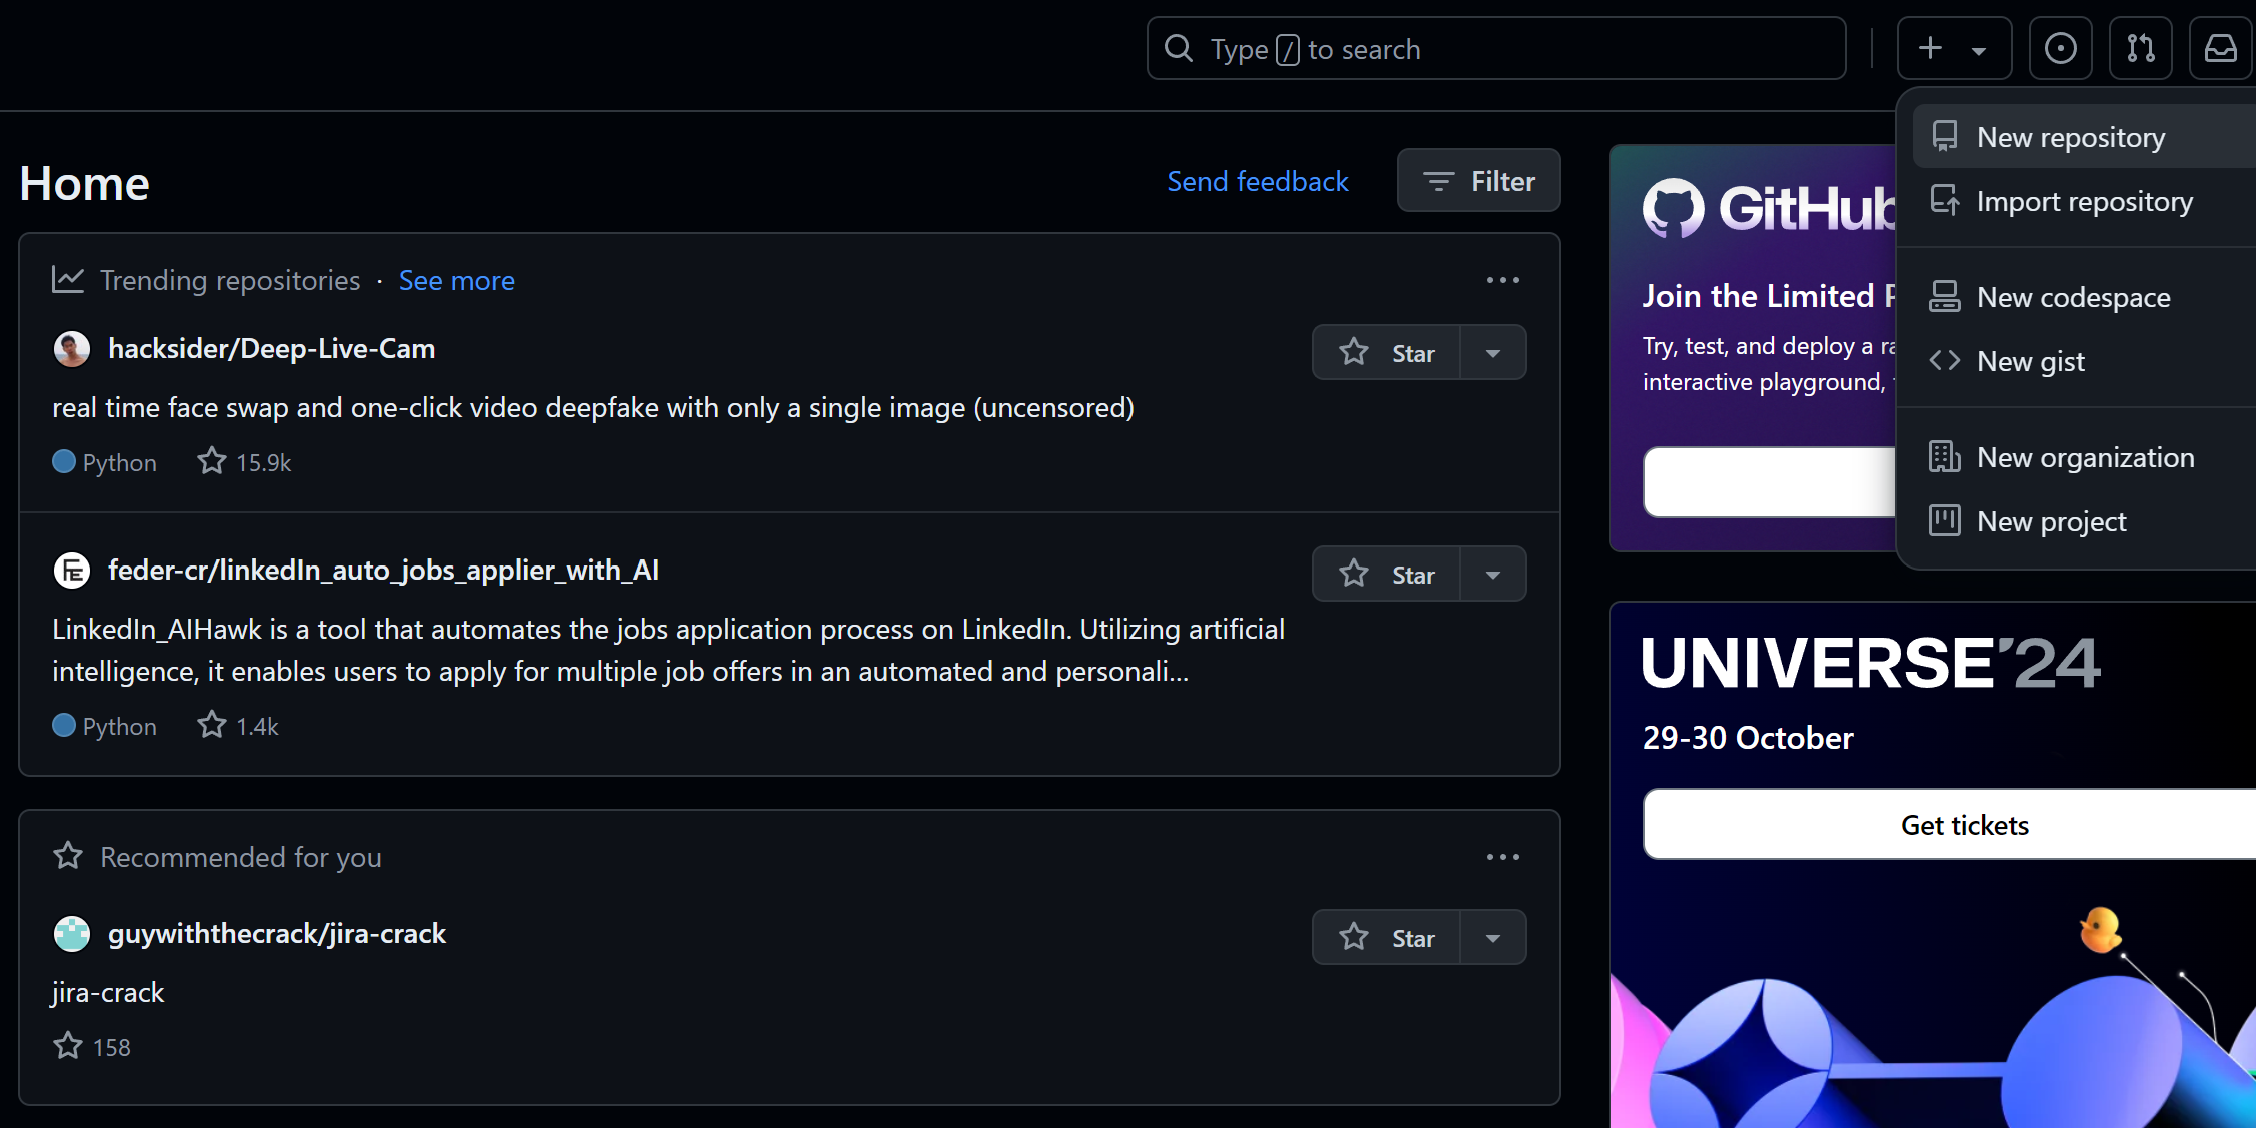Screen dimensions: 2256x1128
Task: Select New codespace from menu
Action: coord(2084,296)
